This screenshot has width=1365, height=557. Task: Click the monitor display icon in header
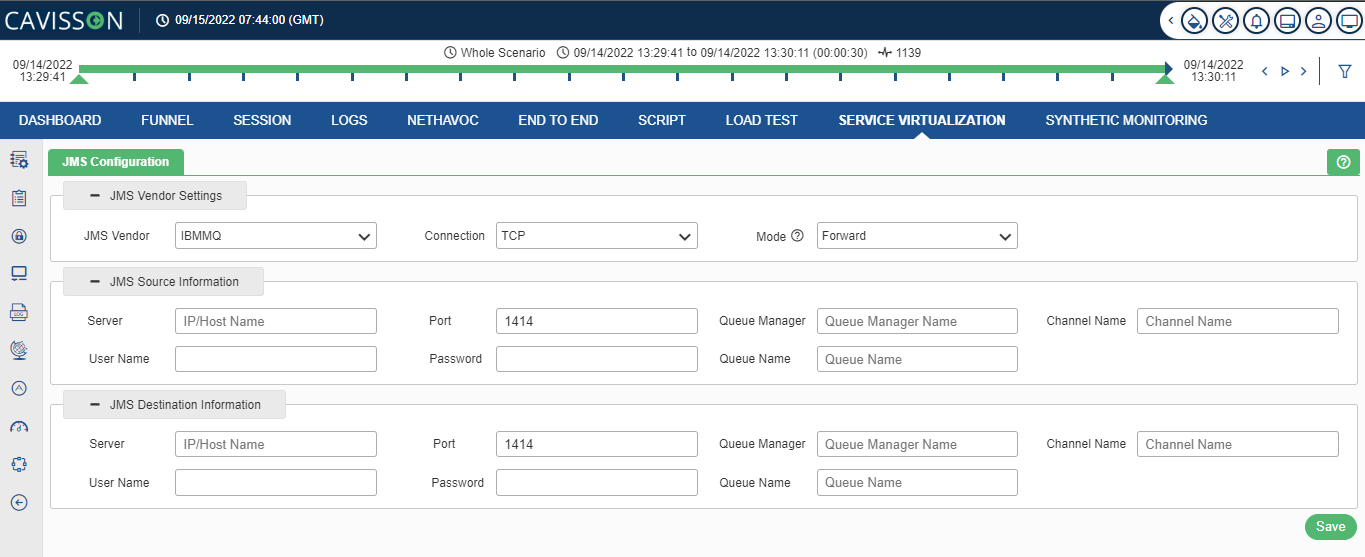click(x=1348, y=20)
